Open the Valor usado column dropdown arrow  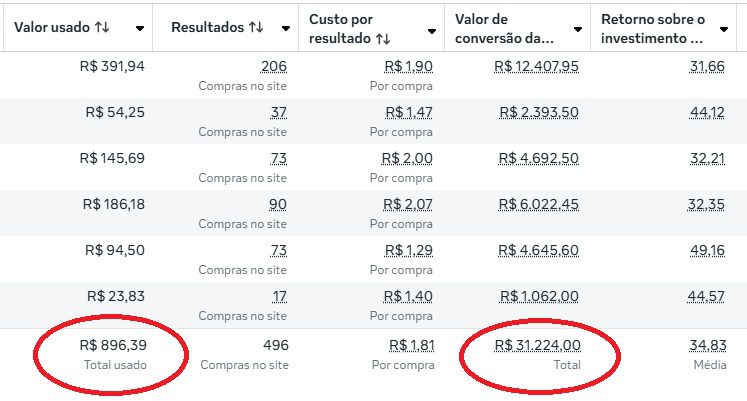139,29
